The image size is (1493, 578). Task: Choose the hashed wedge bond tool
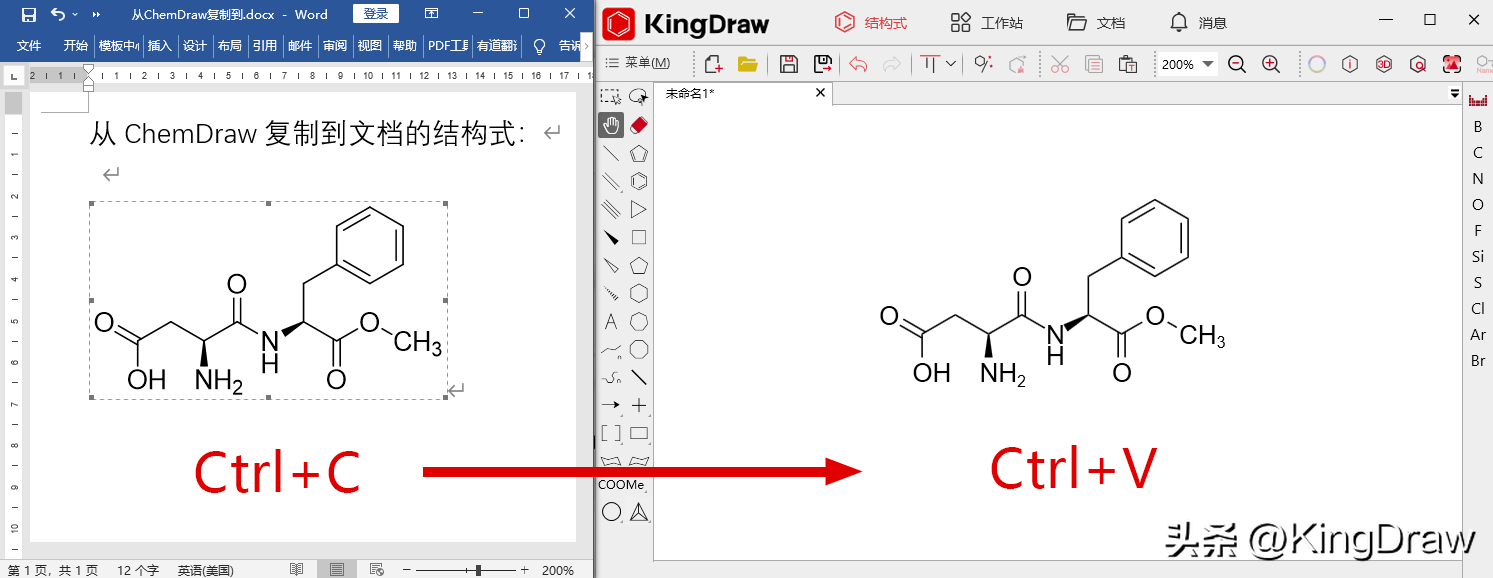pos(610,293)
